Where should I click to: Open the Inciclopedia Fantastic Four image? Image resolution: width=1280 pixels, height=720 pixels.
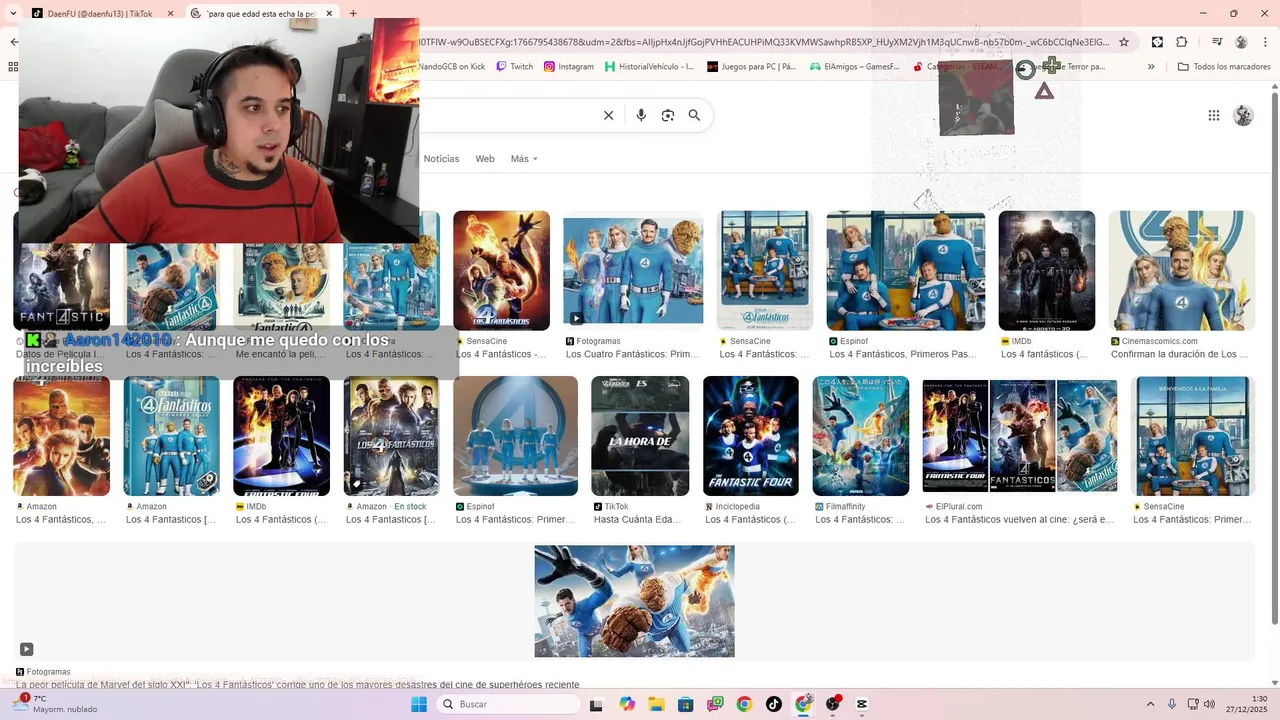[751, 436]
